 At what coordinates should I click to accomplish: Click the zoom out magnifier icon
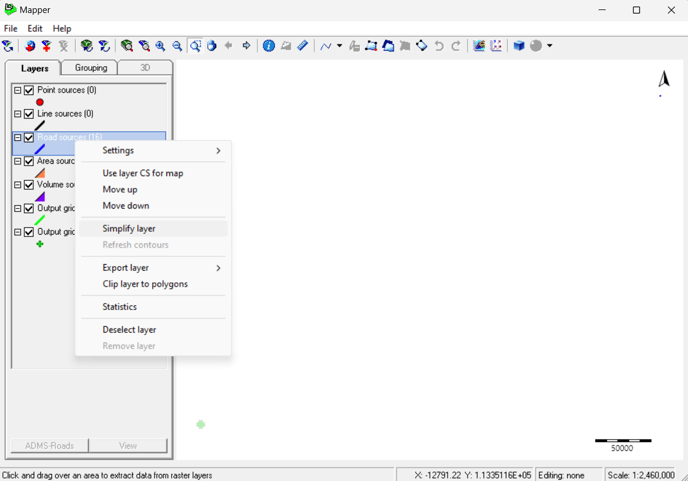(x=177, y=46)
